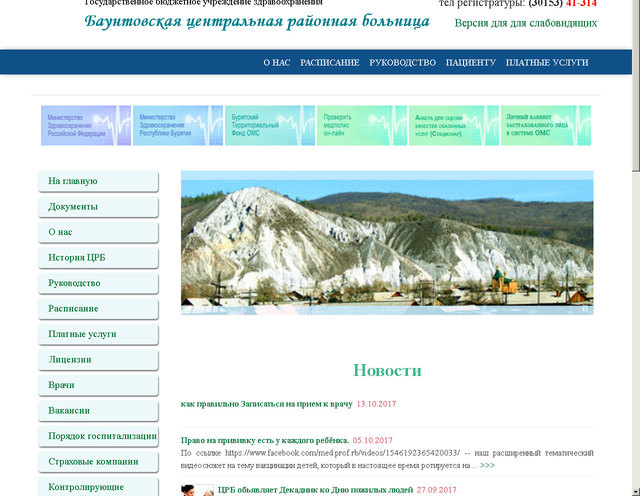Click the date 27.09.2017
Image resolution: width=640 pixels, height=496 pixels.
pos(437,490)
